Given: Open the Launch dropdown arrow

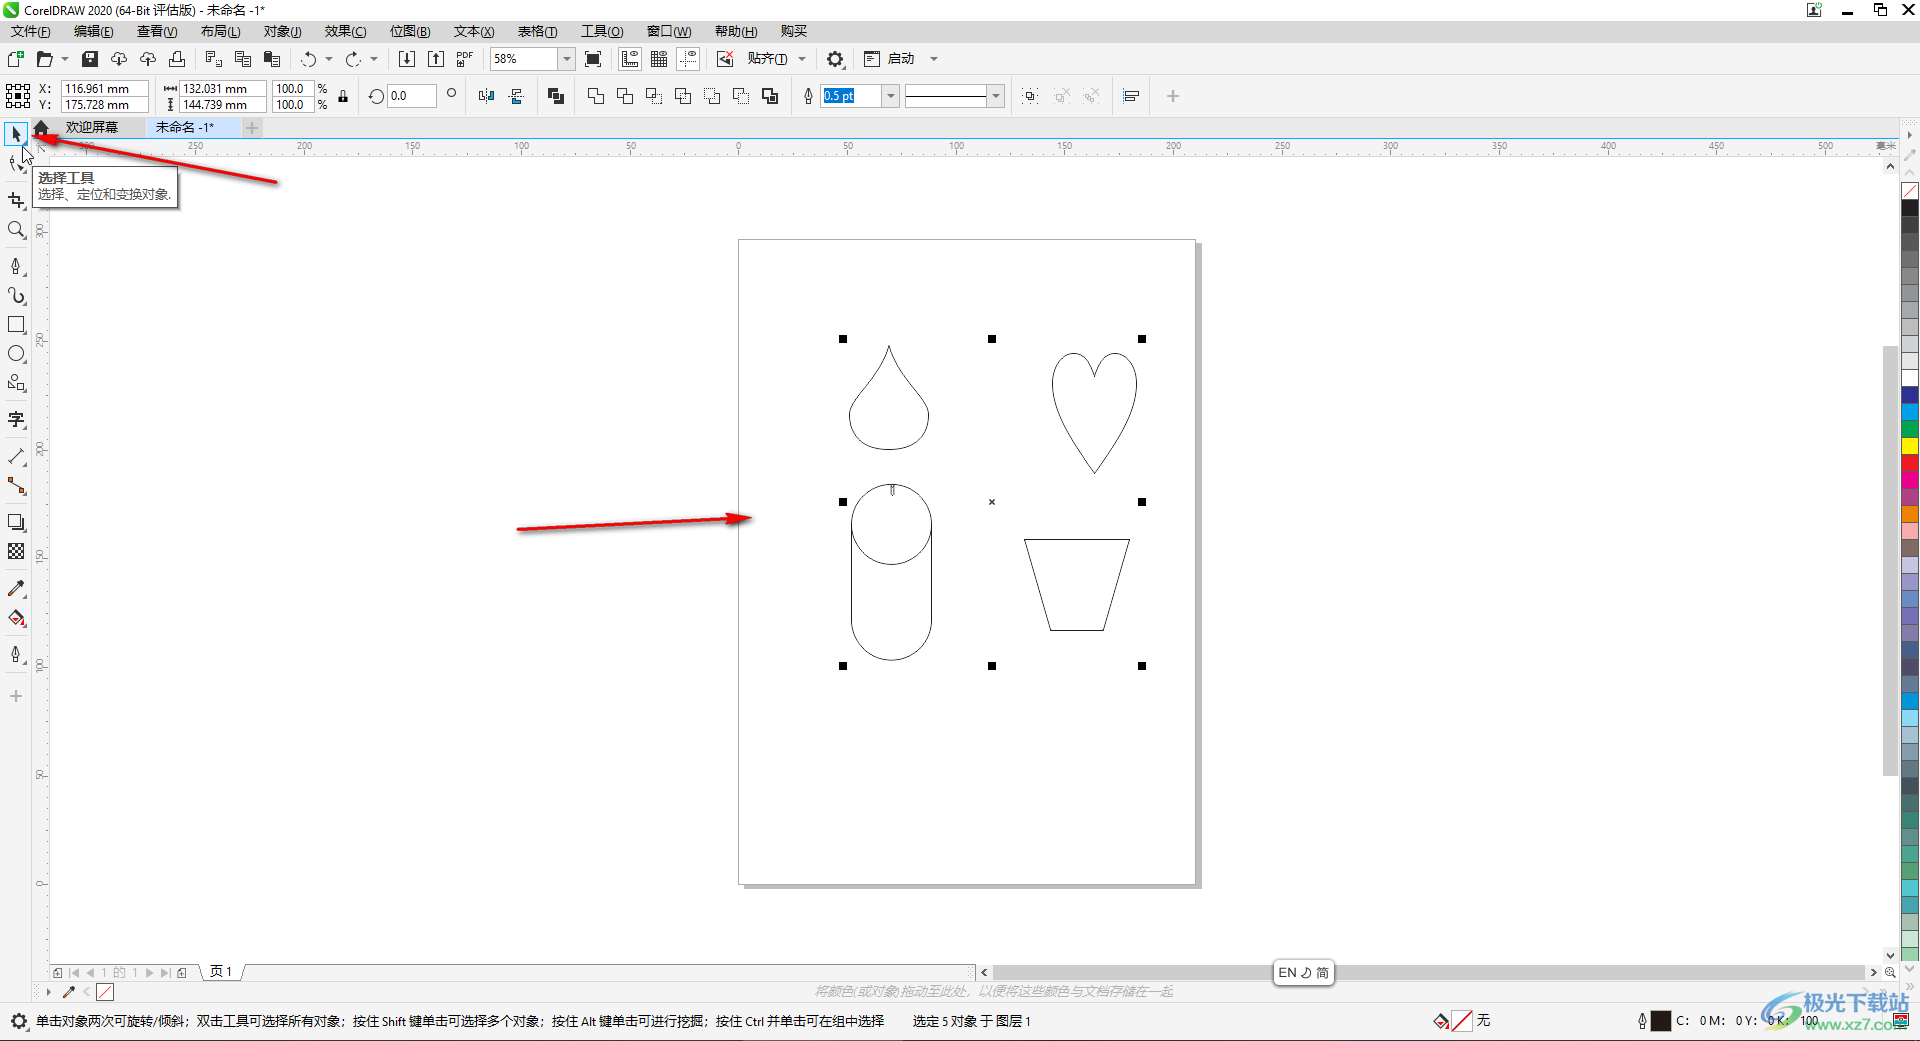Looking at the screenshot, I should tap(934, 59).
